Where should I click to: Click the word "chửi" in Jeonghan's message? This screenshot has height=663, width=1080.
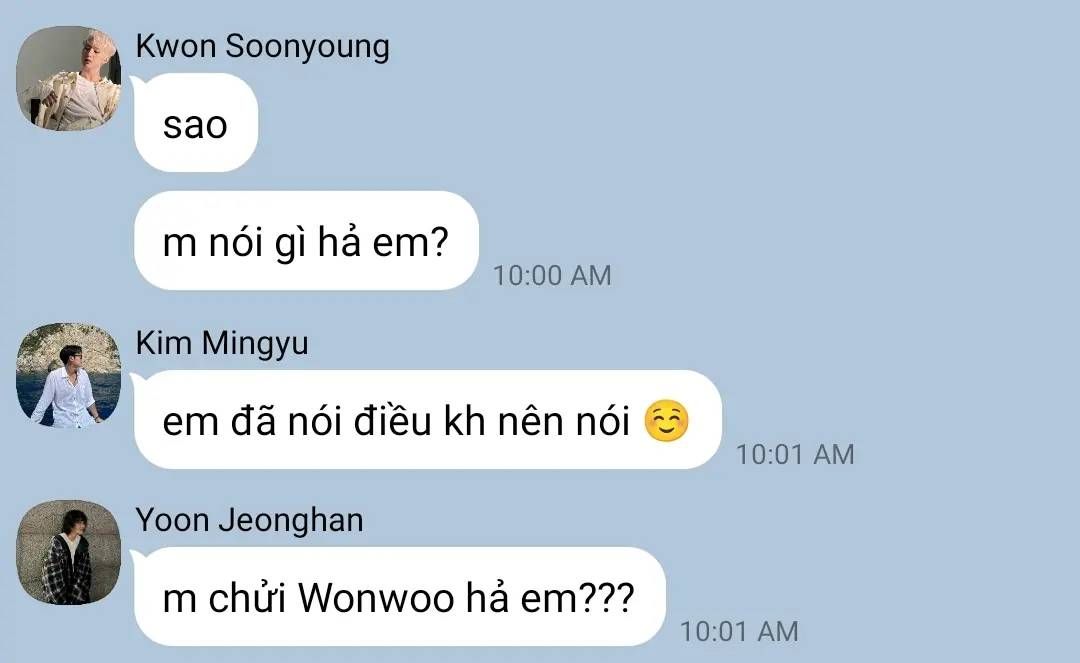click(x=247, y=596)
